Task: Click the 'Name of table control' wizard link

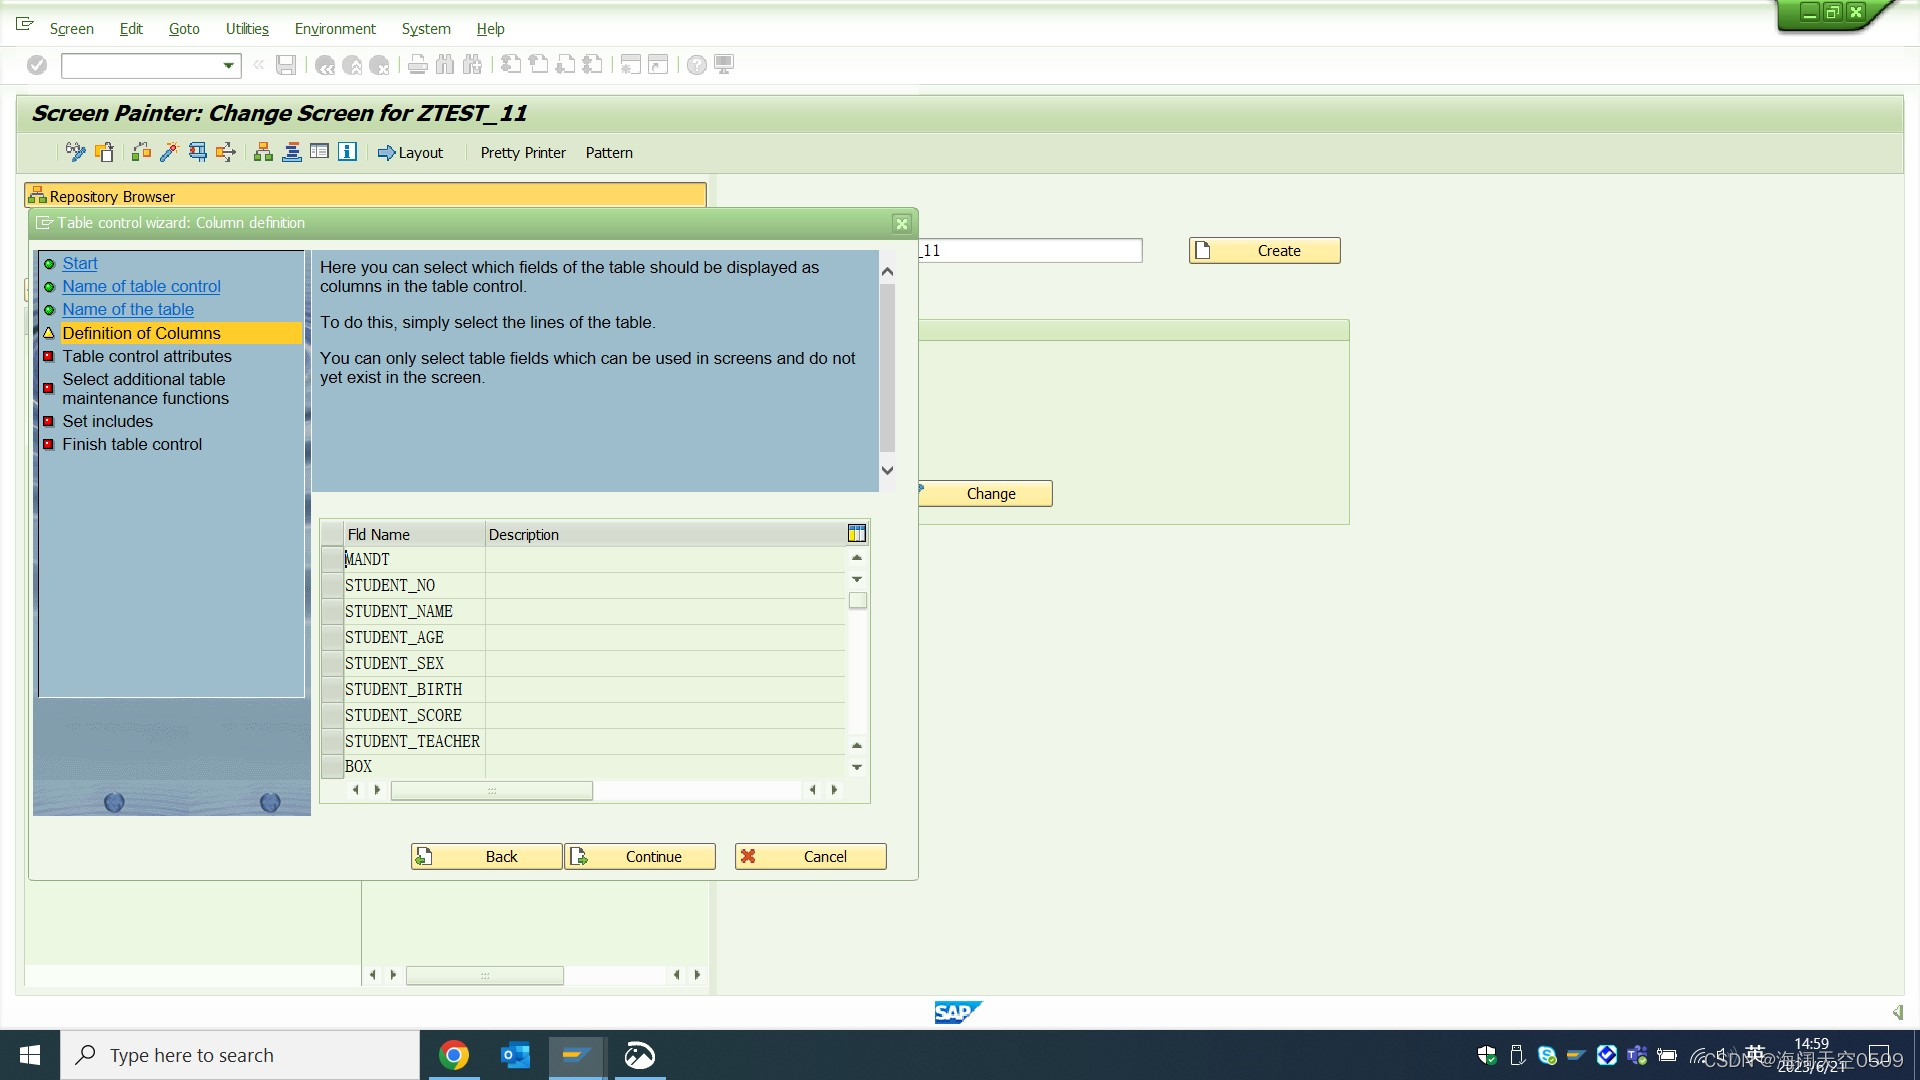Action: 141,287
